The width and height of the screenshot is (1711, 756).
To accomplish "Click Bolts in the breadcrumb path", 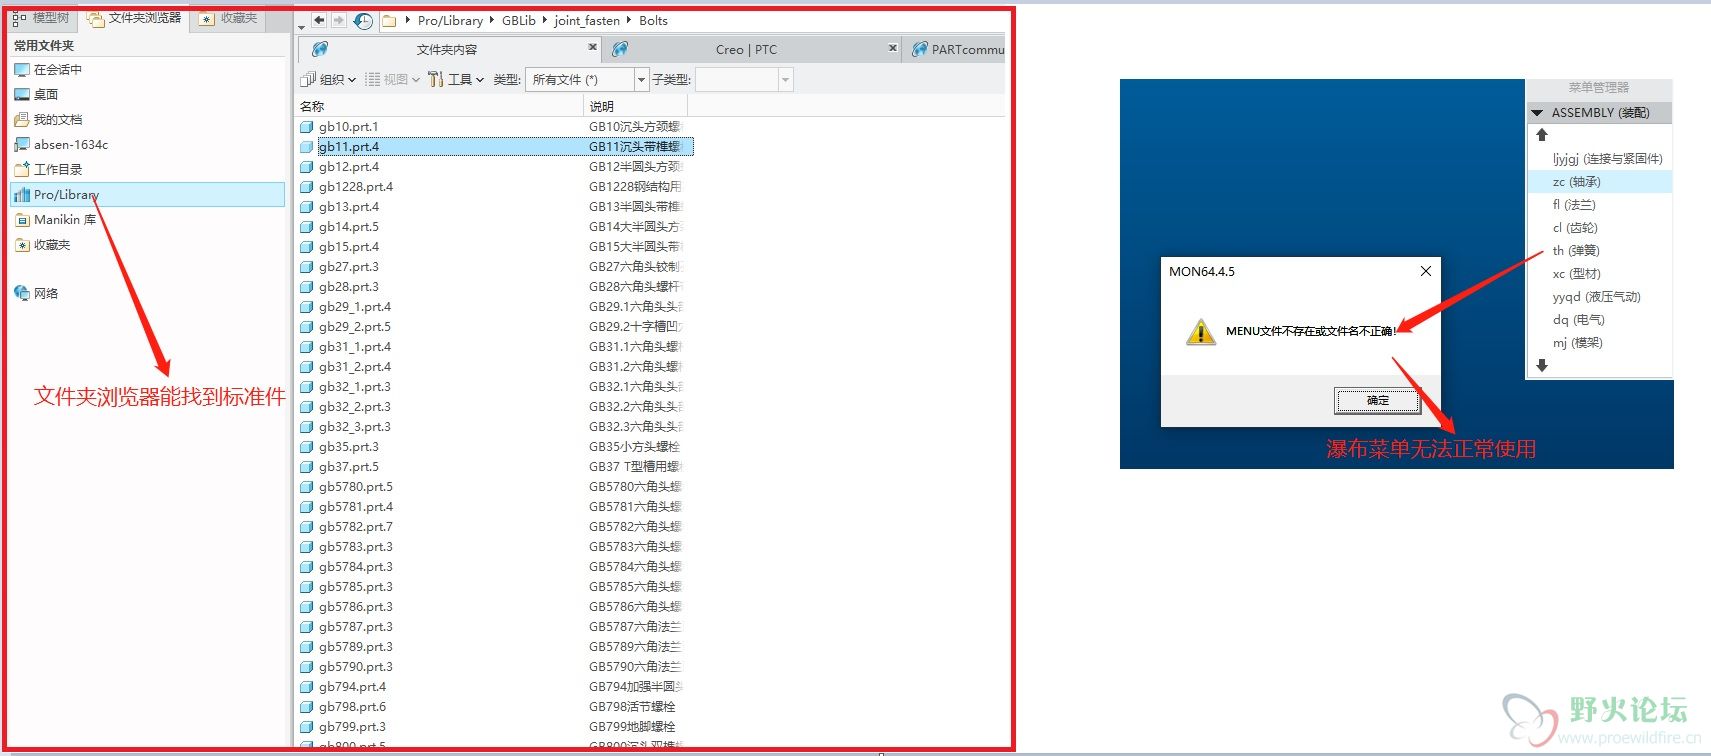I will click(x=653, y=21).
